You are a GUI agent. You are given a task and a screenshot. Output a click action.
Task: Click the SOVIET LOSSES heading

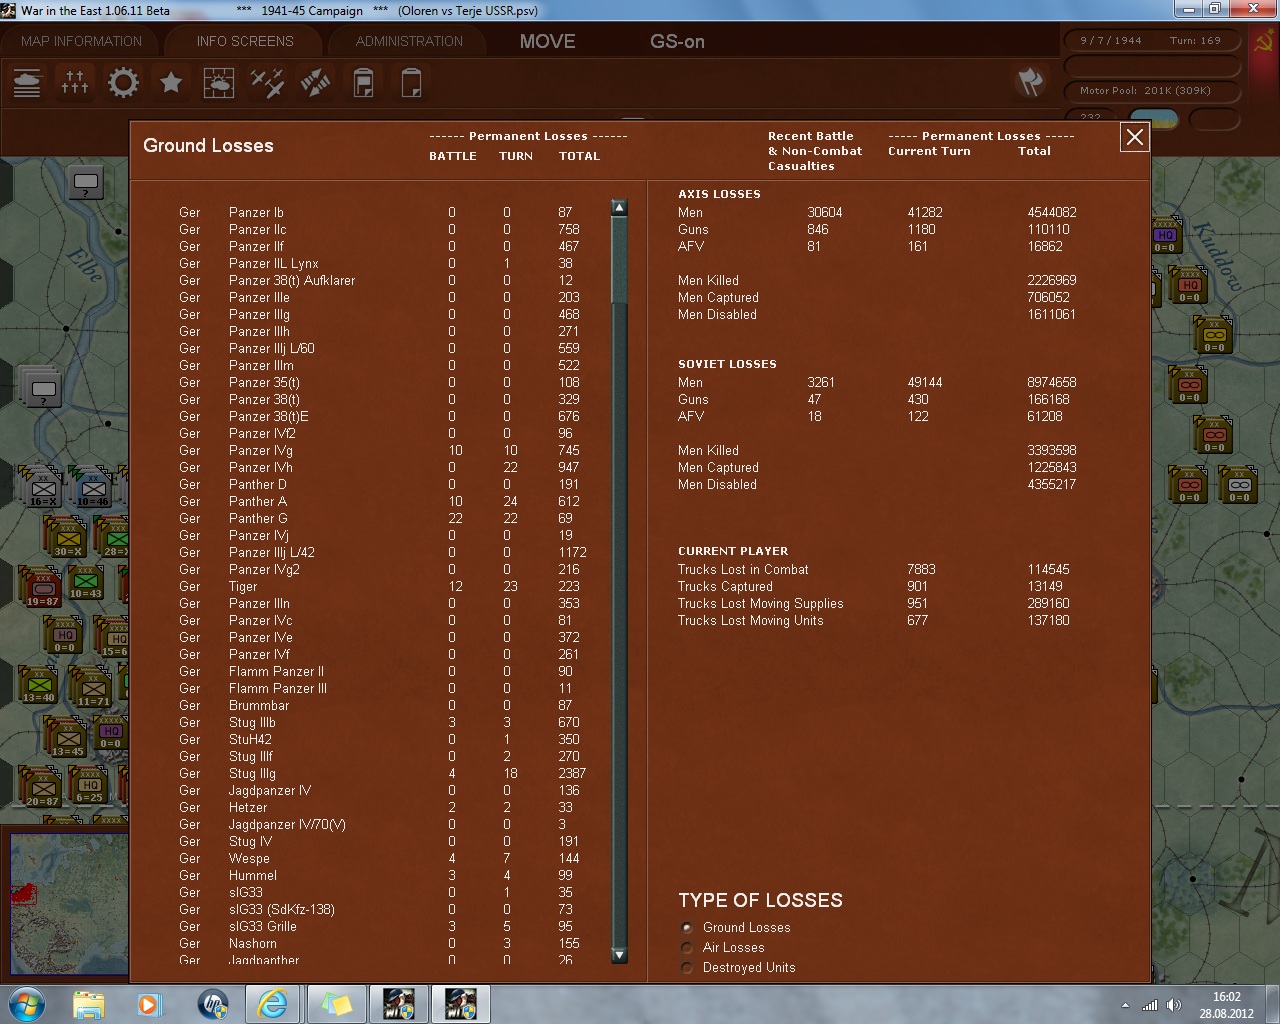click(727, 364)
